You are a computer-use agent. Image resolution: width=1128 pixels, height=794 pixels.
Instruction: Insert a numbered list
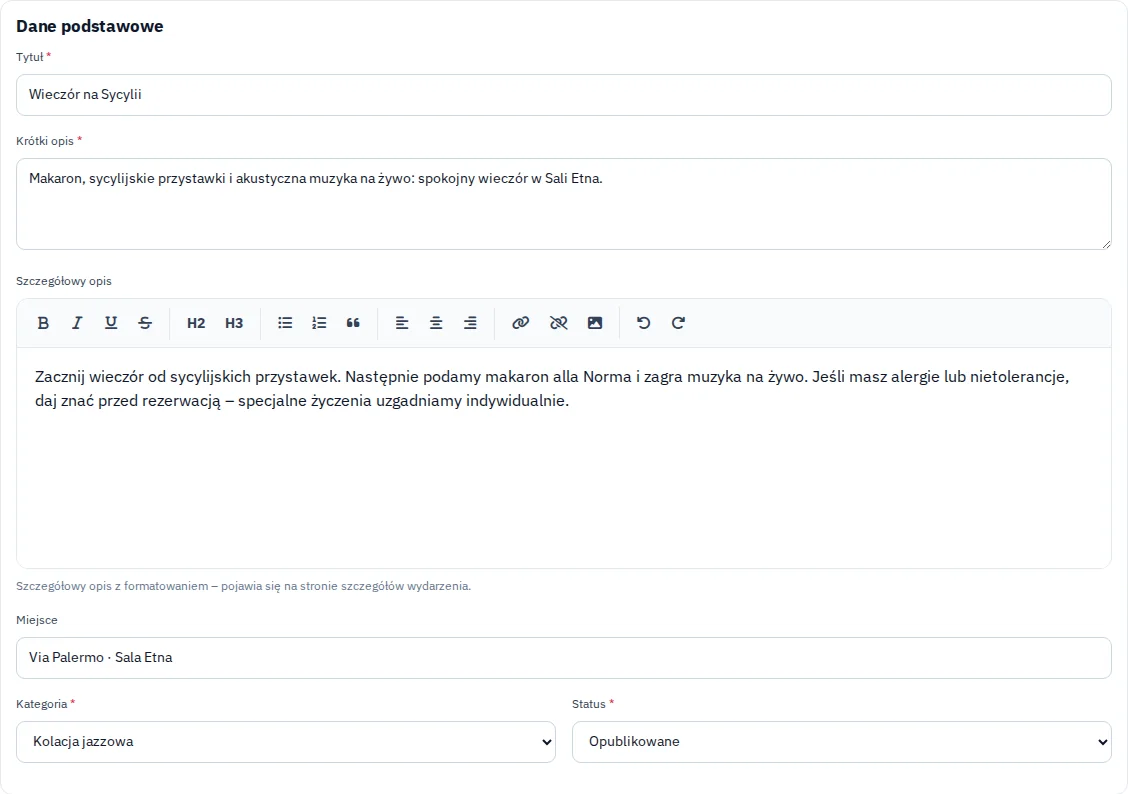click(x=319, y=323)
